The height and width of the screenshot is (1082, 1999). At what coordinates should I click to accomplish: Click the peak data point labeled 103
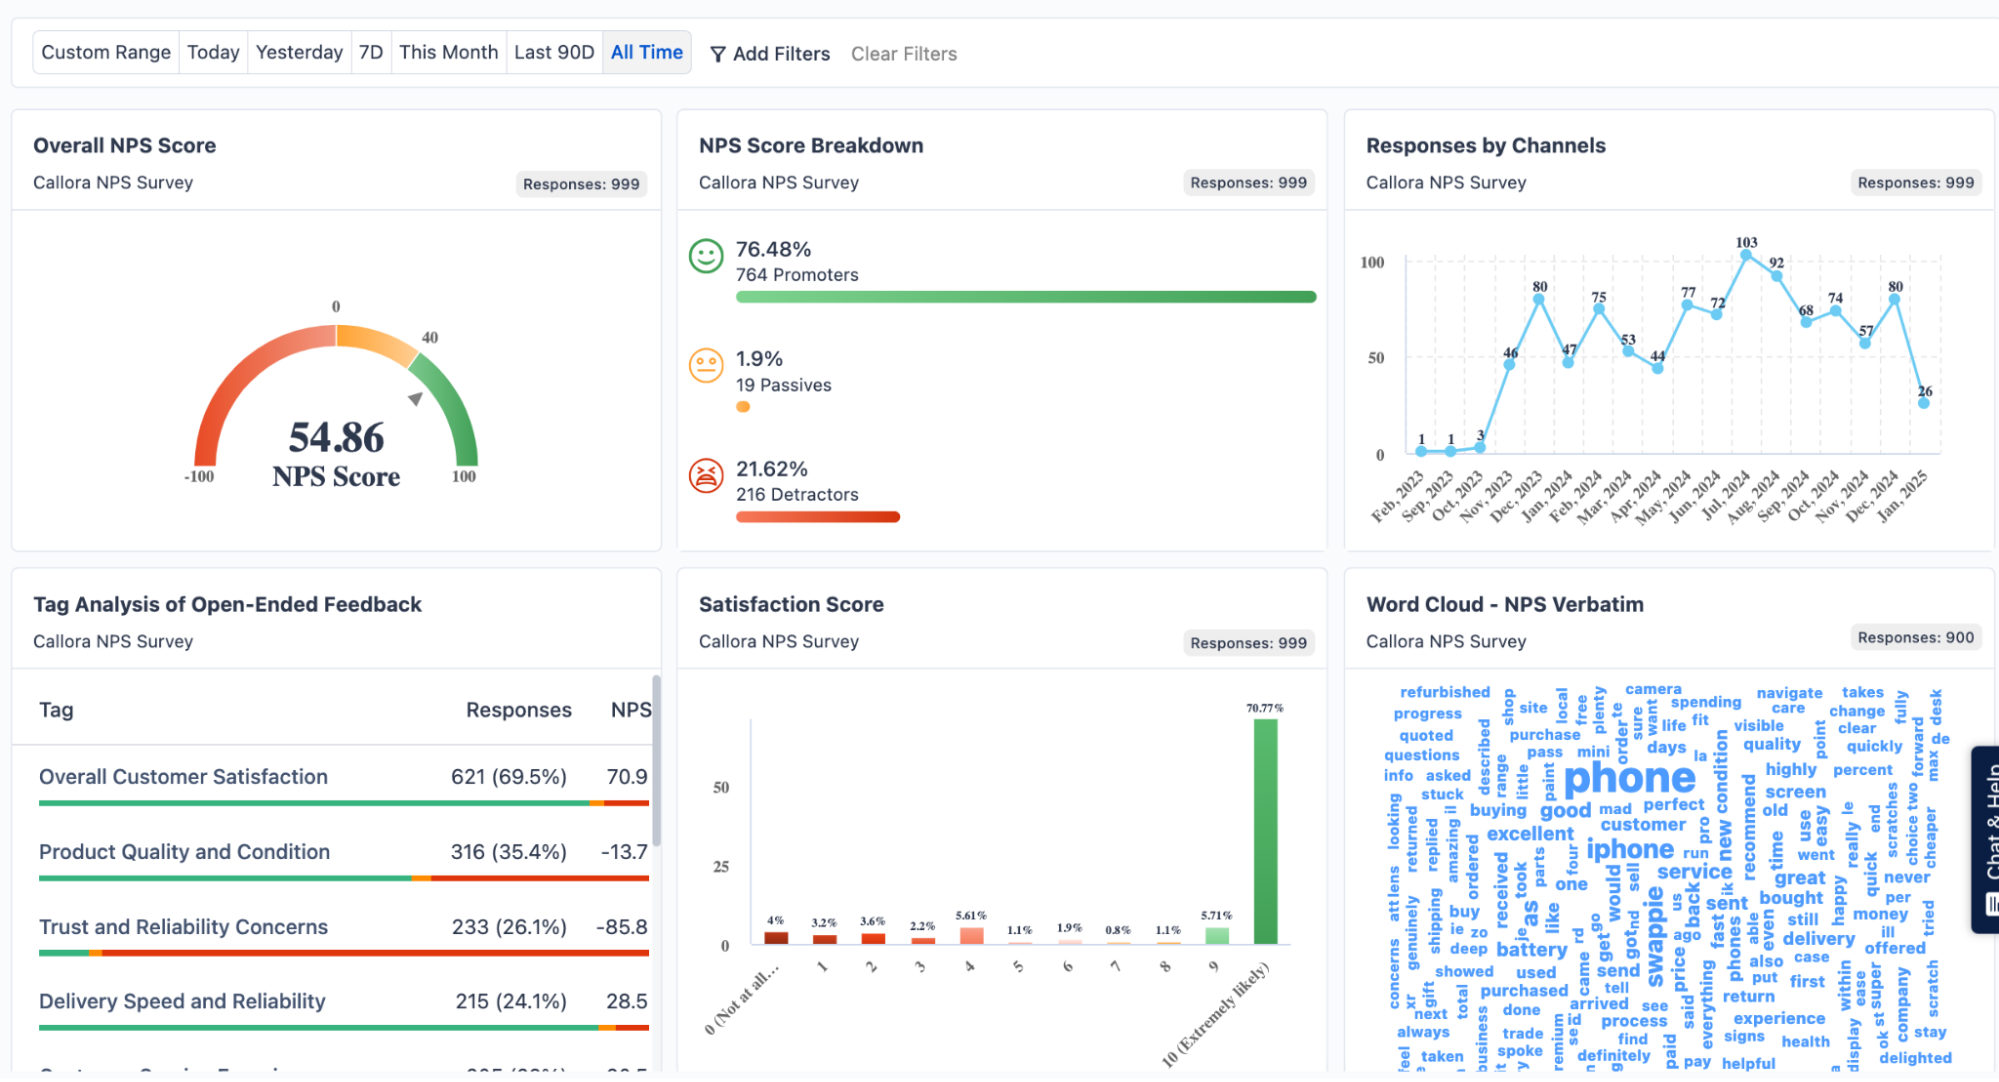[1748, 255]
